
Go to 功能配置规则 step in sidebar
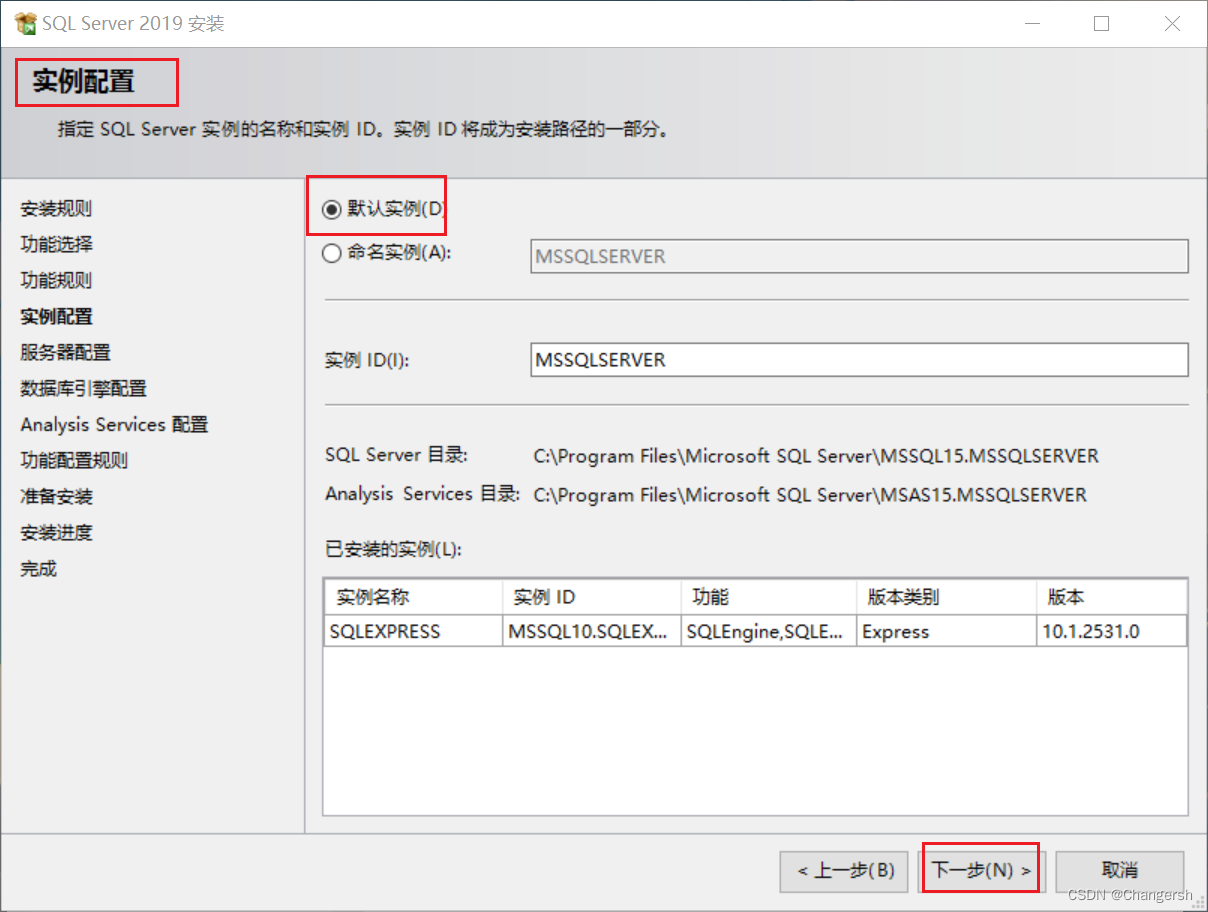(74, 461)
